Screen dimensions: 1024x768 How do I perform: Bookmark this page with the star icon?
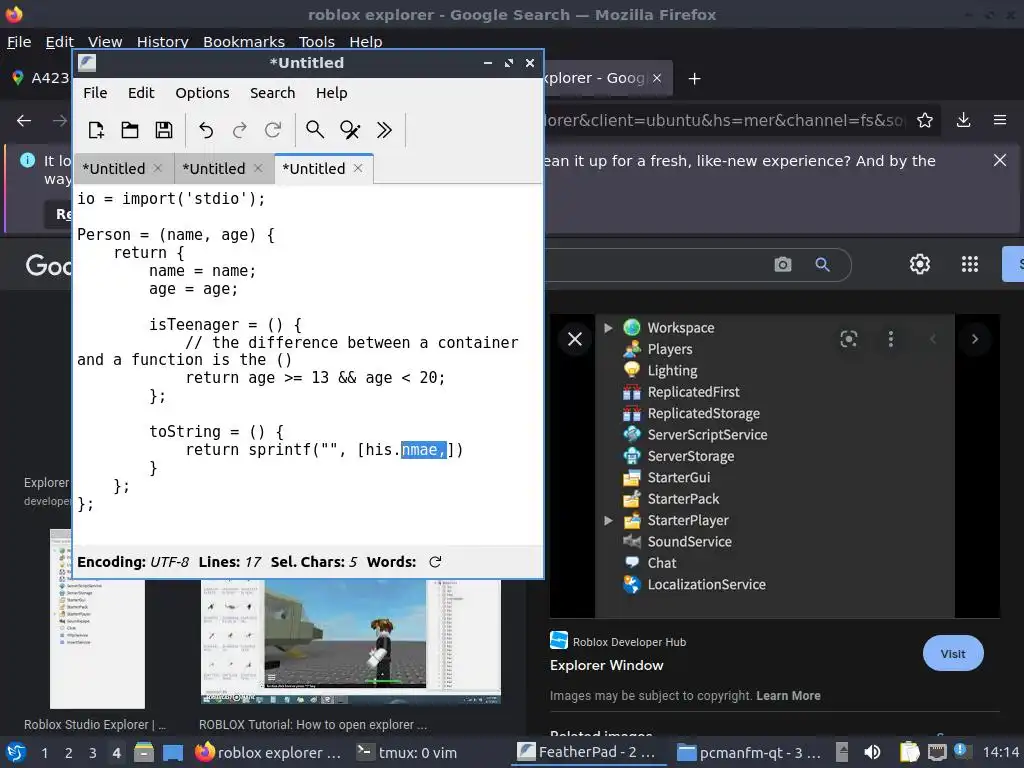925,120
